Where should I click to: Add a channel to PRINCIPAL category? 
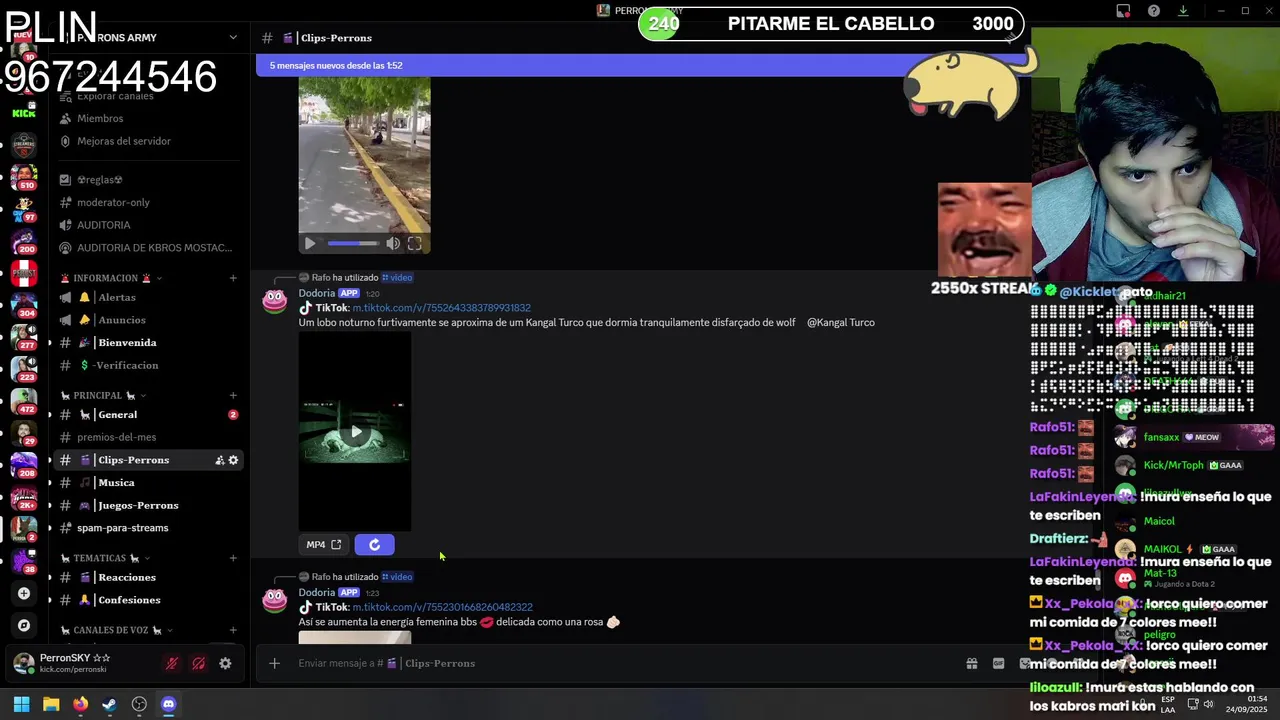point(233,395)
